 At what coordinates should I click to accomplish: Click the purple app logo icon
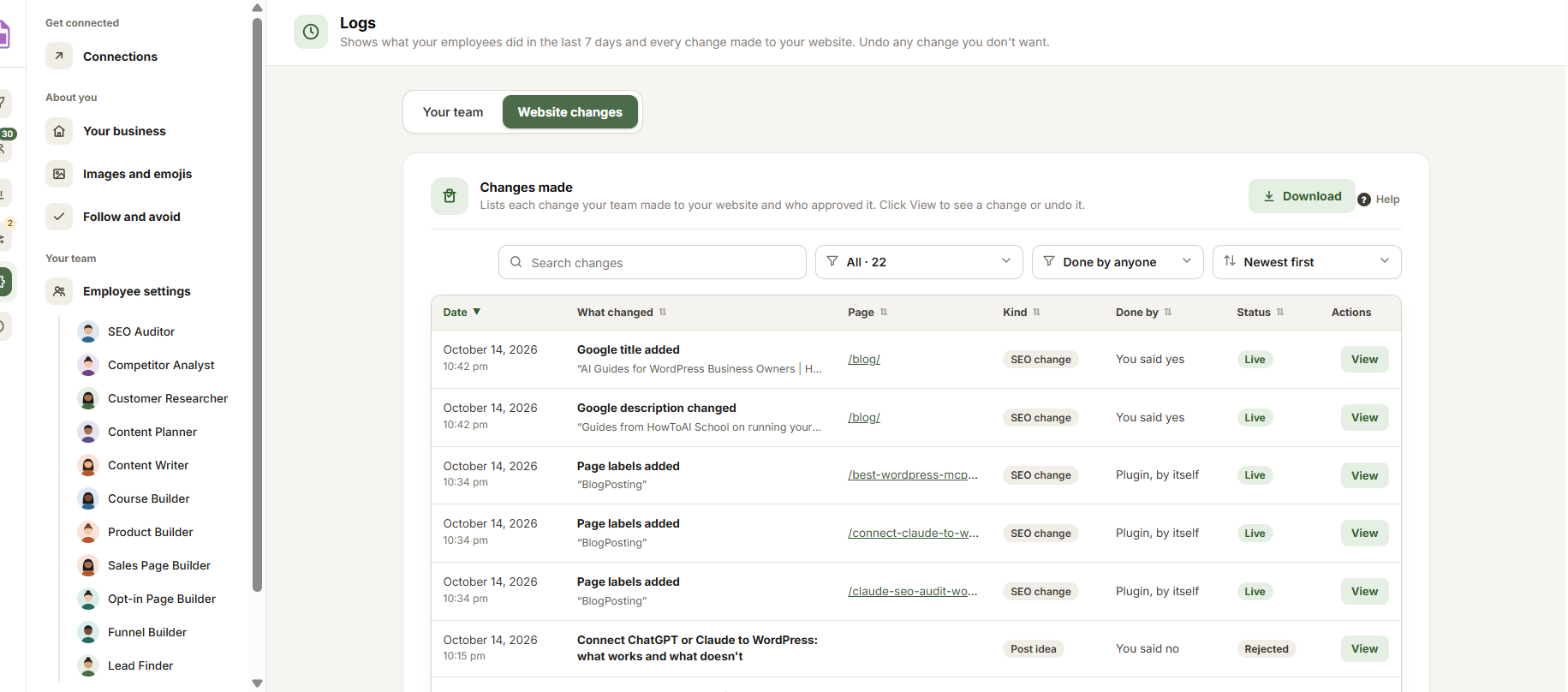4,32
